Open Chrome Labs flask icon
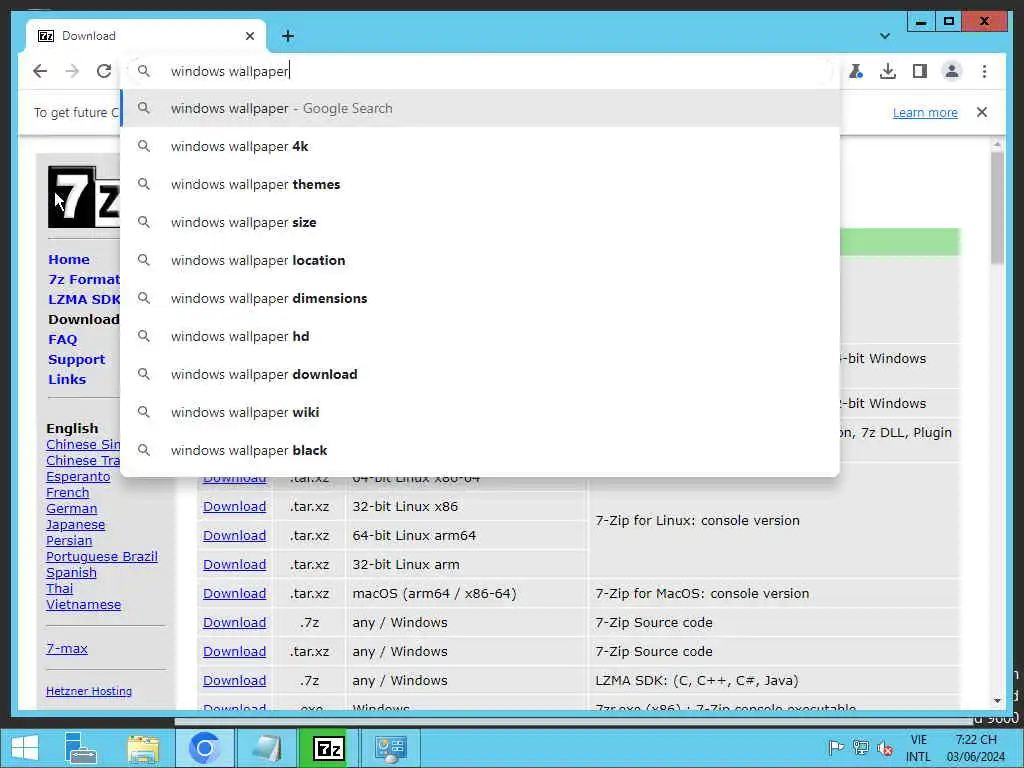The width and height of the screenshot is (1024, 768). (856, 71)
